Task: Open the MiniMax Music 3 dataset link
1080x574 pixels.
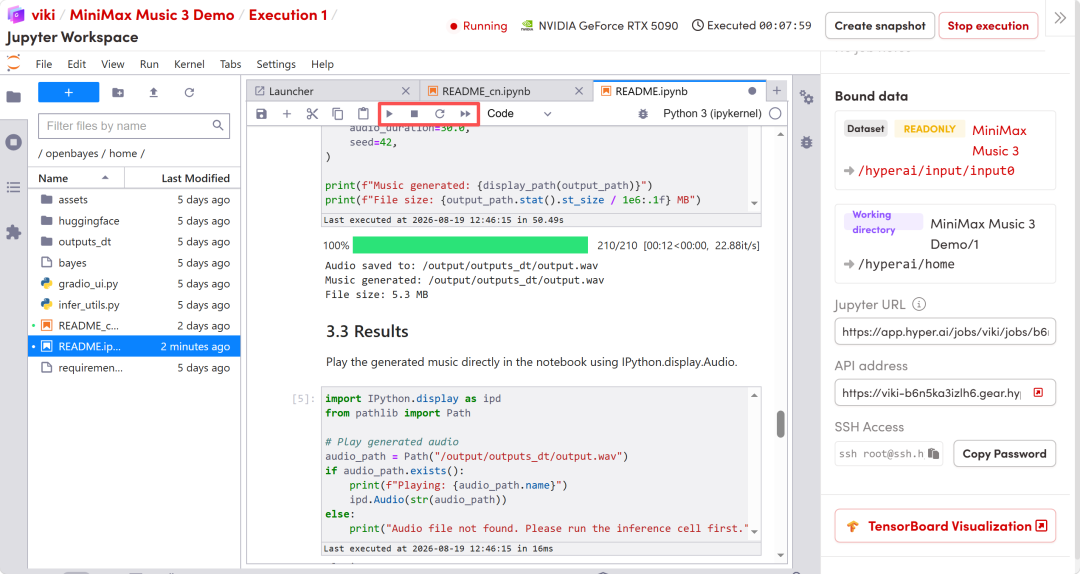Action: click(x=999, y=141)
